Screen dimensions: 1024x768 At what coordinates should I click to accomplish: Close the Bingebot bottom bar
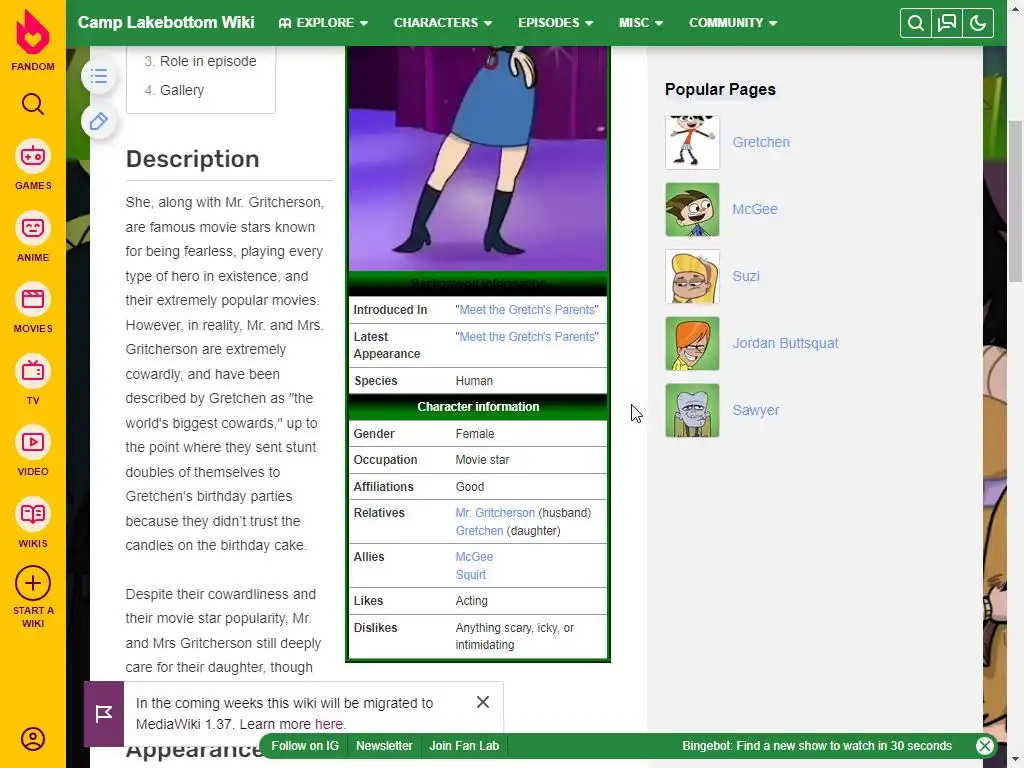point(985,746)
